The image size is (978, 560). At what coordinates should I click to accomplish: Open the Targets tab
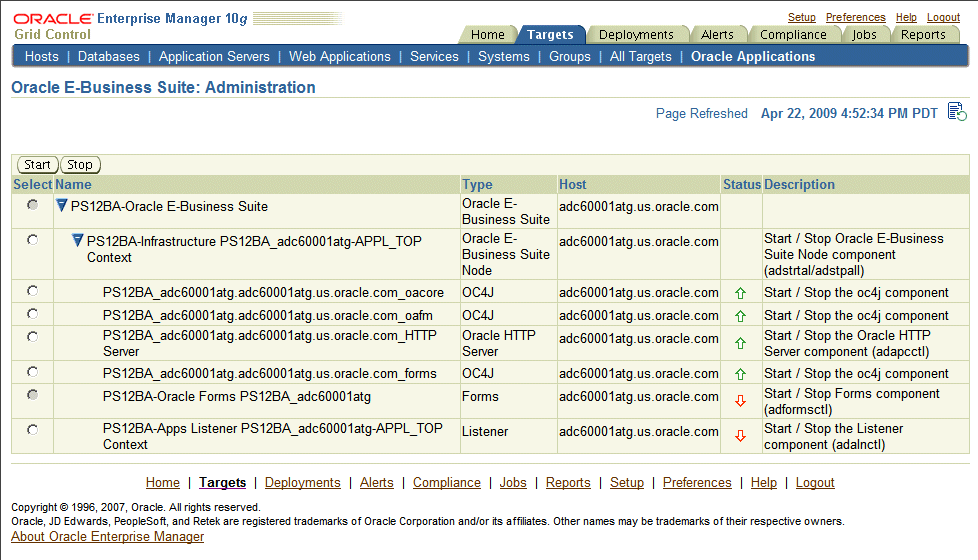550,35
